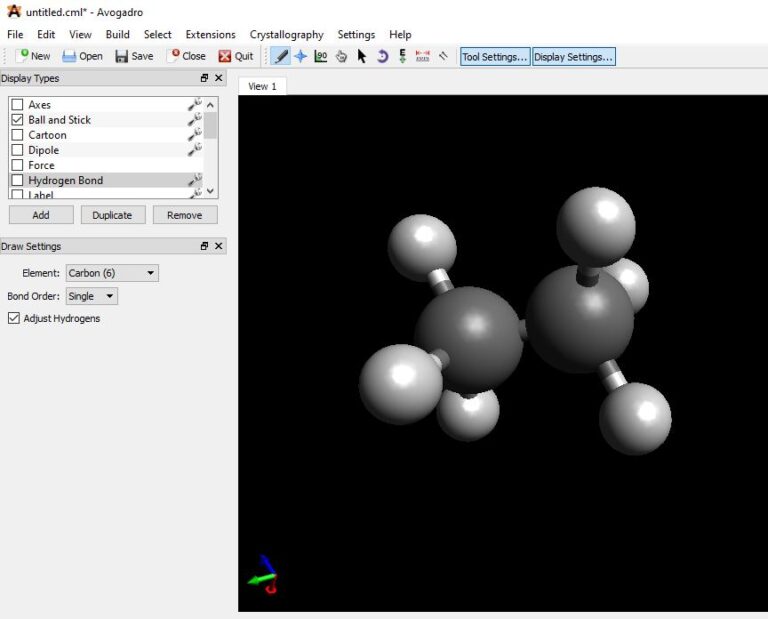Uncheck Ball and Stick display type
Screen dimensions: 768x619
(17, 120)
